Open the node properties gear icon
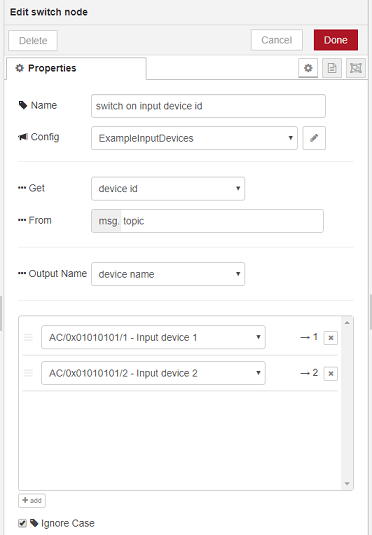 tap(308, 68)
